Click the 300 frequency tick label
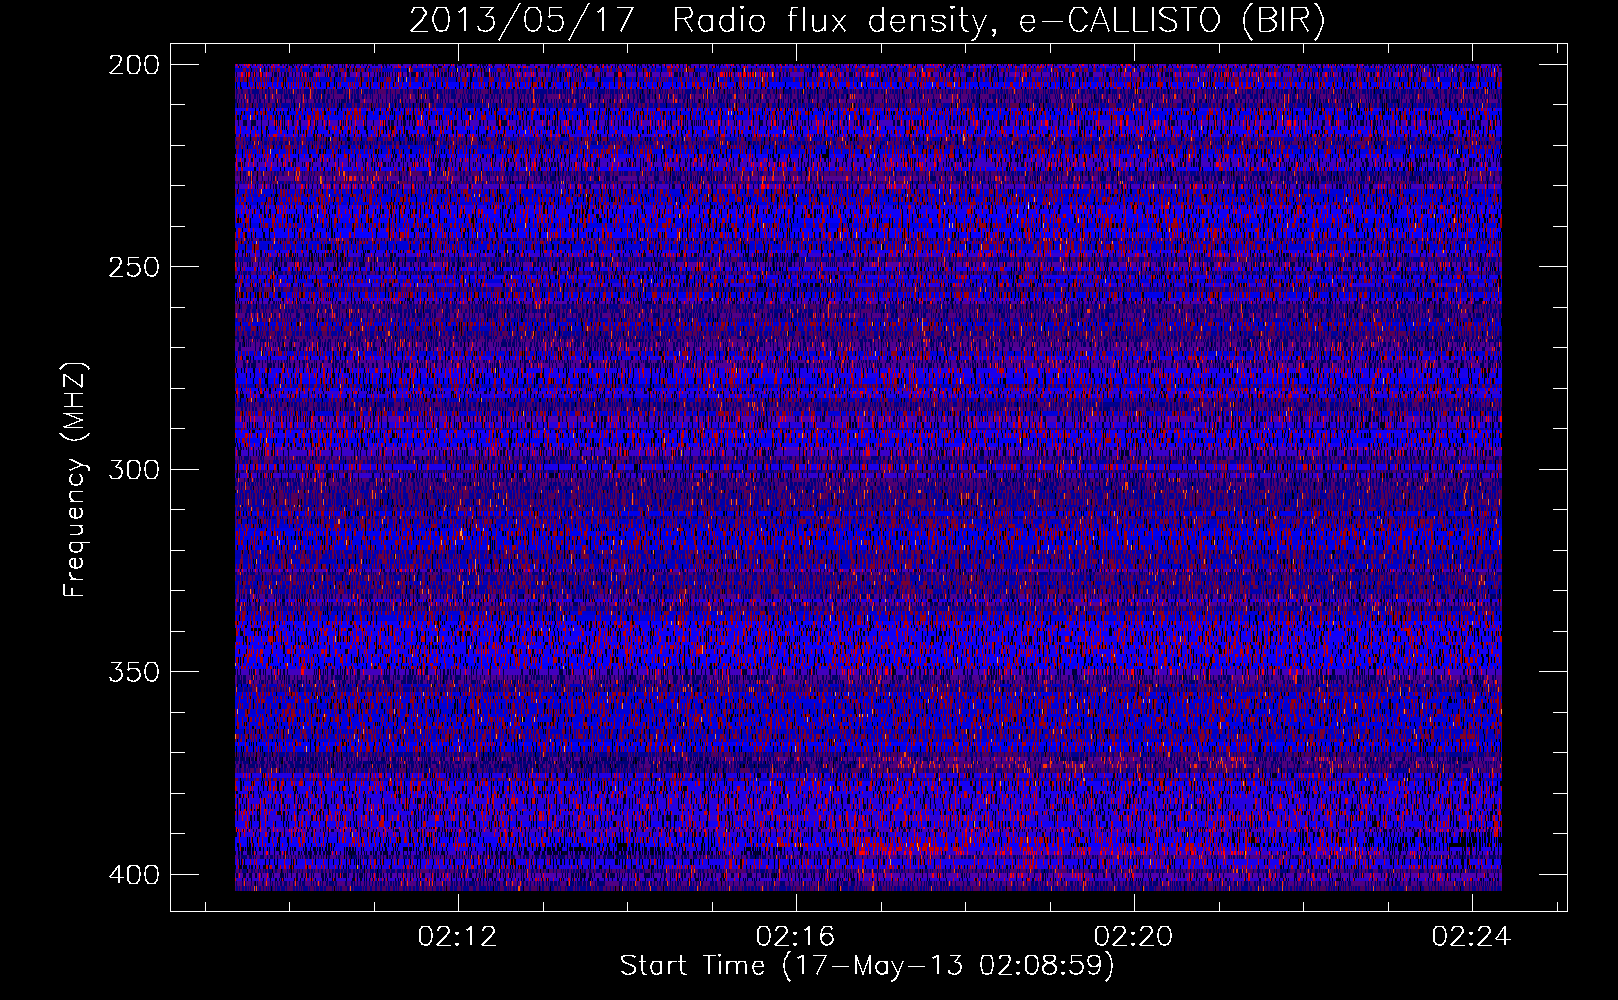Screen dimensions: 1618x1000 [133, 469]
